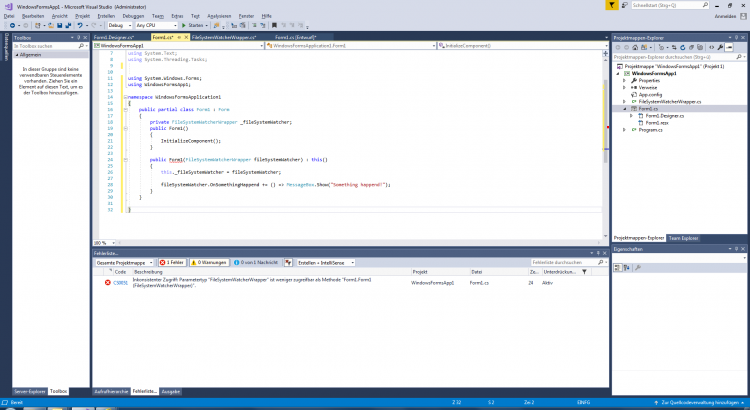The height and width of the screenshot is (410, 750).
Task: Click the navigate backward icon
Action: pos(12,25)
